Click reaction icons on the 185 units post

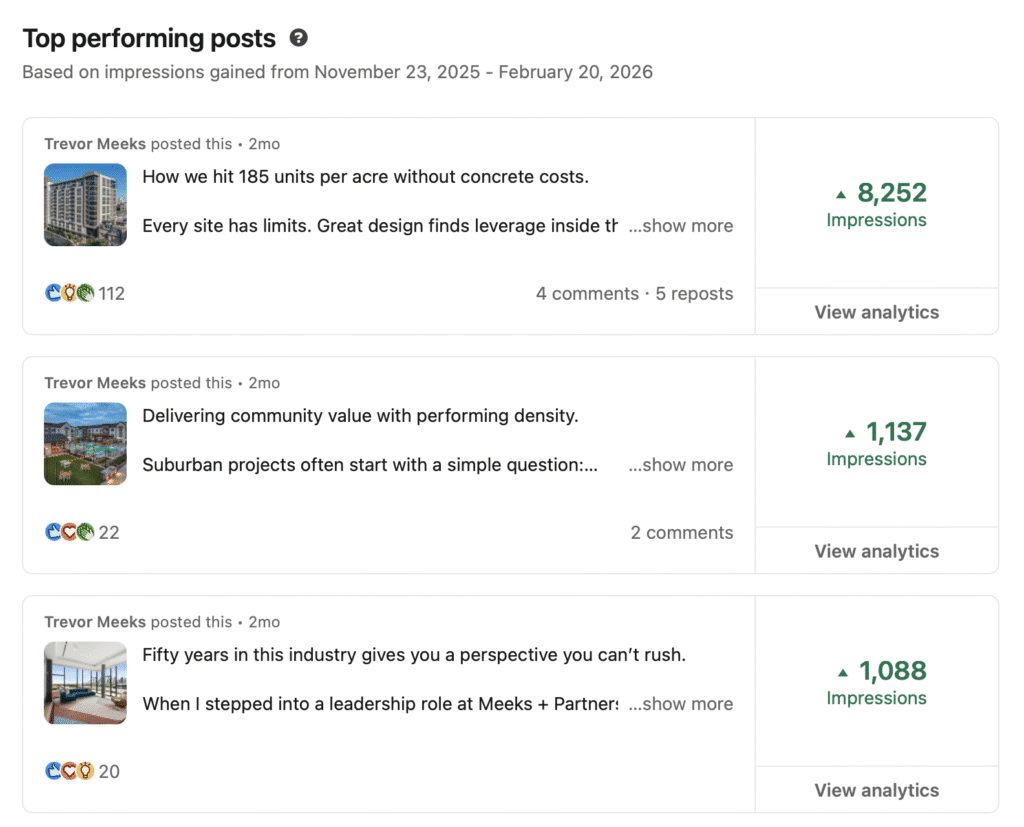69,294
